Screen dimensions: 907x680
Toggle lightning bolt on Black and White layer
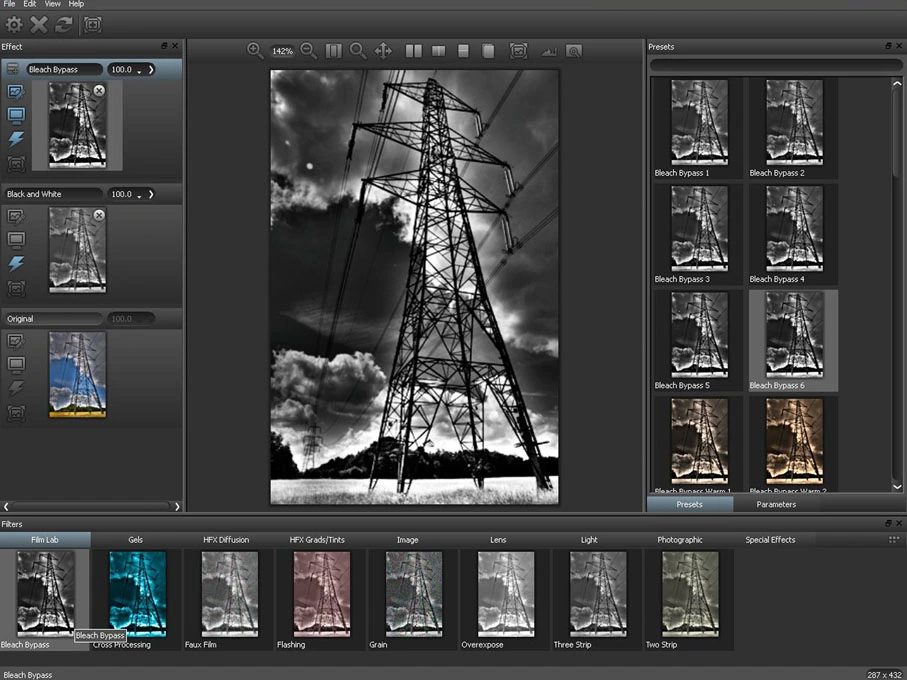[16, 264]
